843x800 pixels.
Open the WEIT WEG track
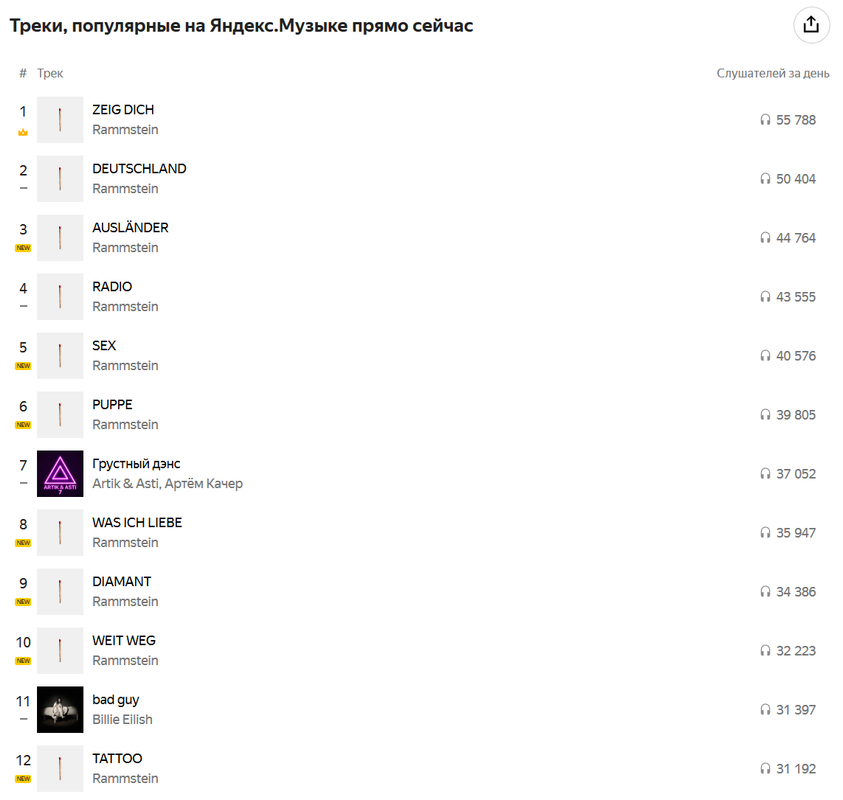click(x=124, y=641)
